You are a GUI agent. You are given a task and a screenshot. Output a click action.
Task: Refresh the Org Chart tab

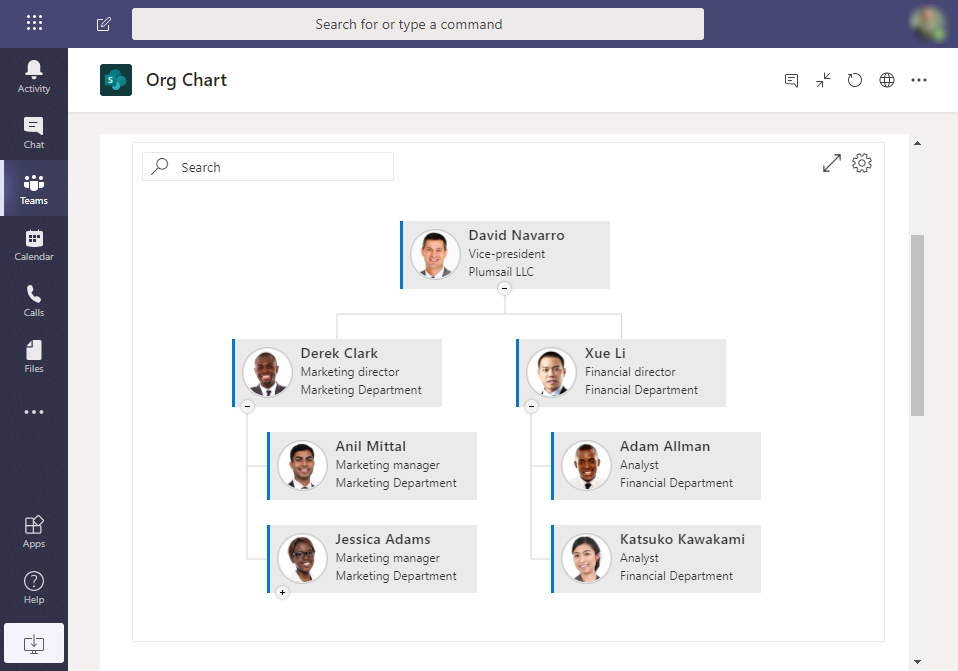point(855,80)
